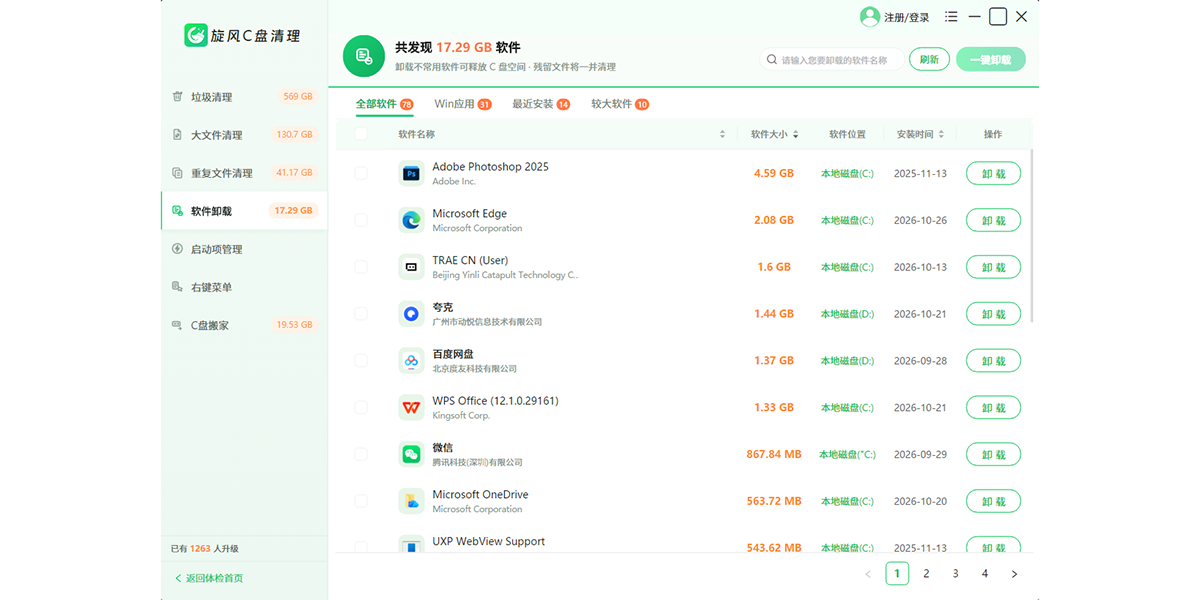Click the vertical scrollbar of the software list
Image resolution: width=1200 pixels, height=600 pixels.
pyautogui.click(x=1031, y=236)
